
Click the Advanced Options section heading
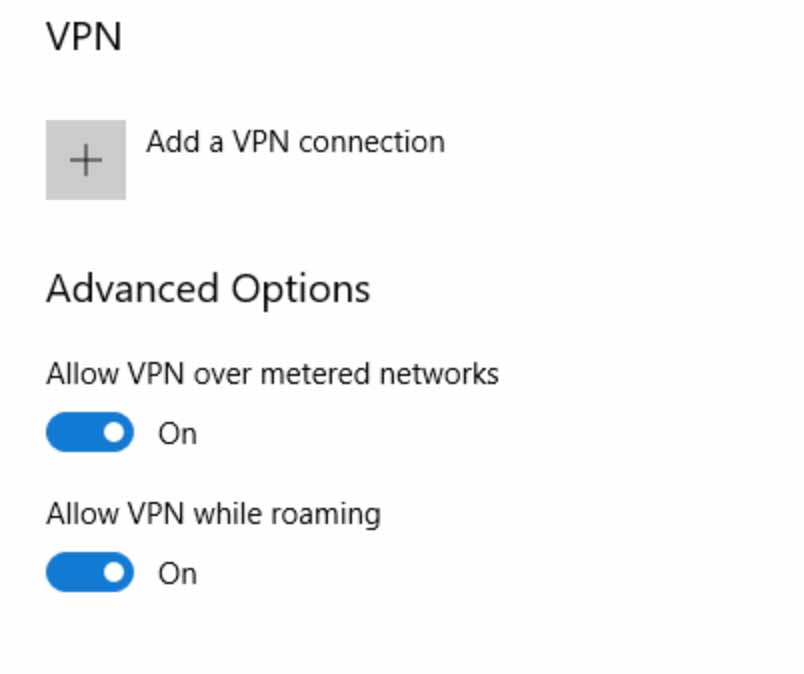pyautogui.click(x=208, y=289)
